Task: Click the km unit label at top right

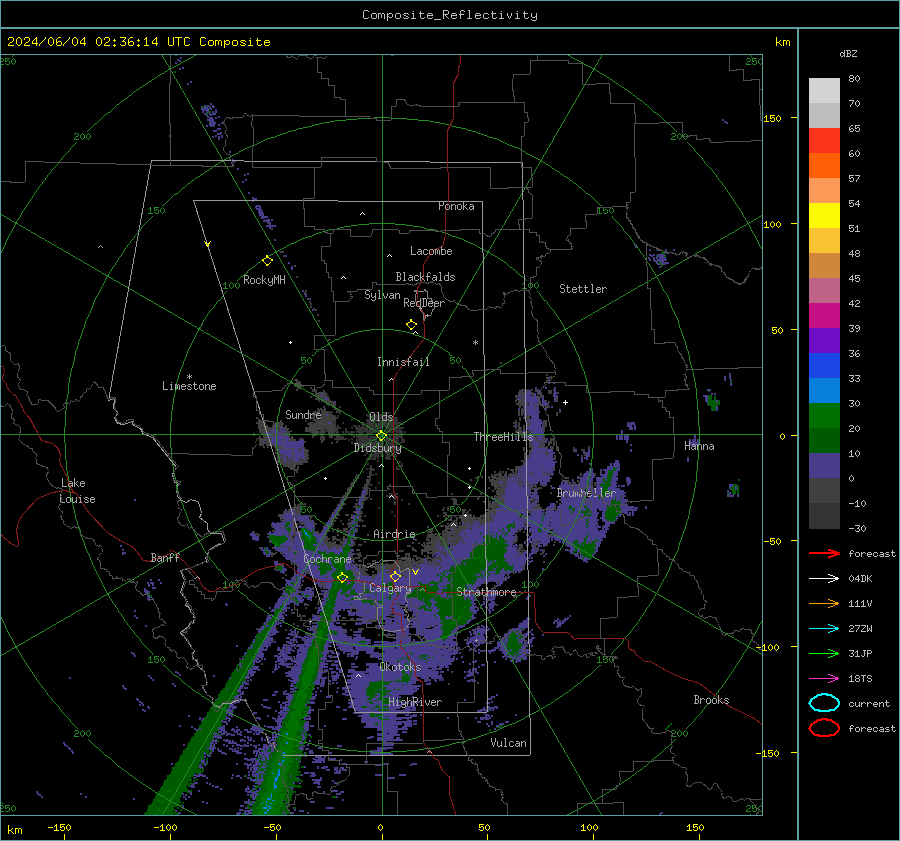Action: pyautogui.click(x=782, y=42)
